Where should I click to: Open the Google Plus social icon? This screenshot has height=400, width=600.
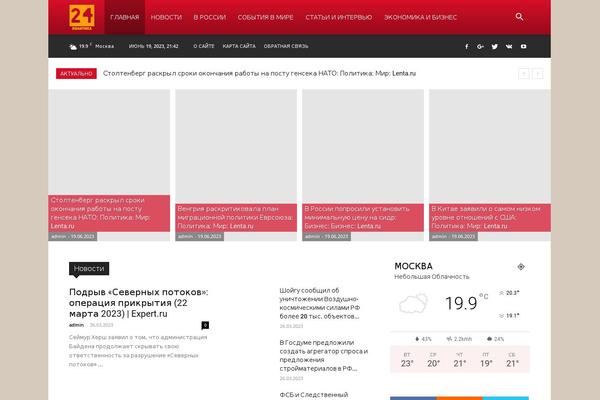pos(481,46)
